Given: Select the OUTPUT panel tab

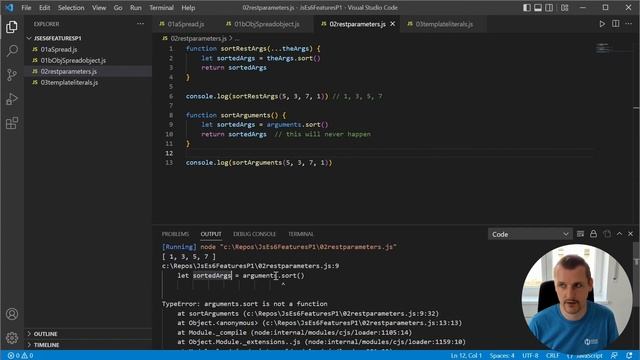Looking at the screenshot, I should point(211,234).
